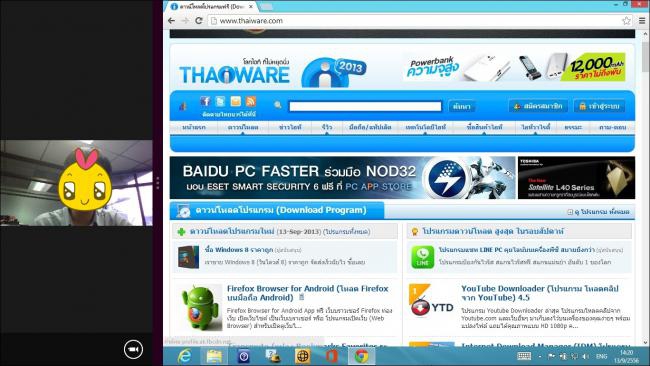The height and width of the screenshot is (366, 650).
Task: Open the review navigation tab
Action: click(327, 127)
